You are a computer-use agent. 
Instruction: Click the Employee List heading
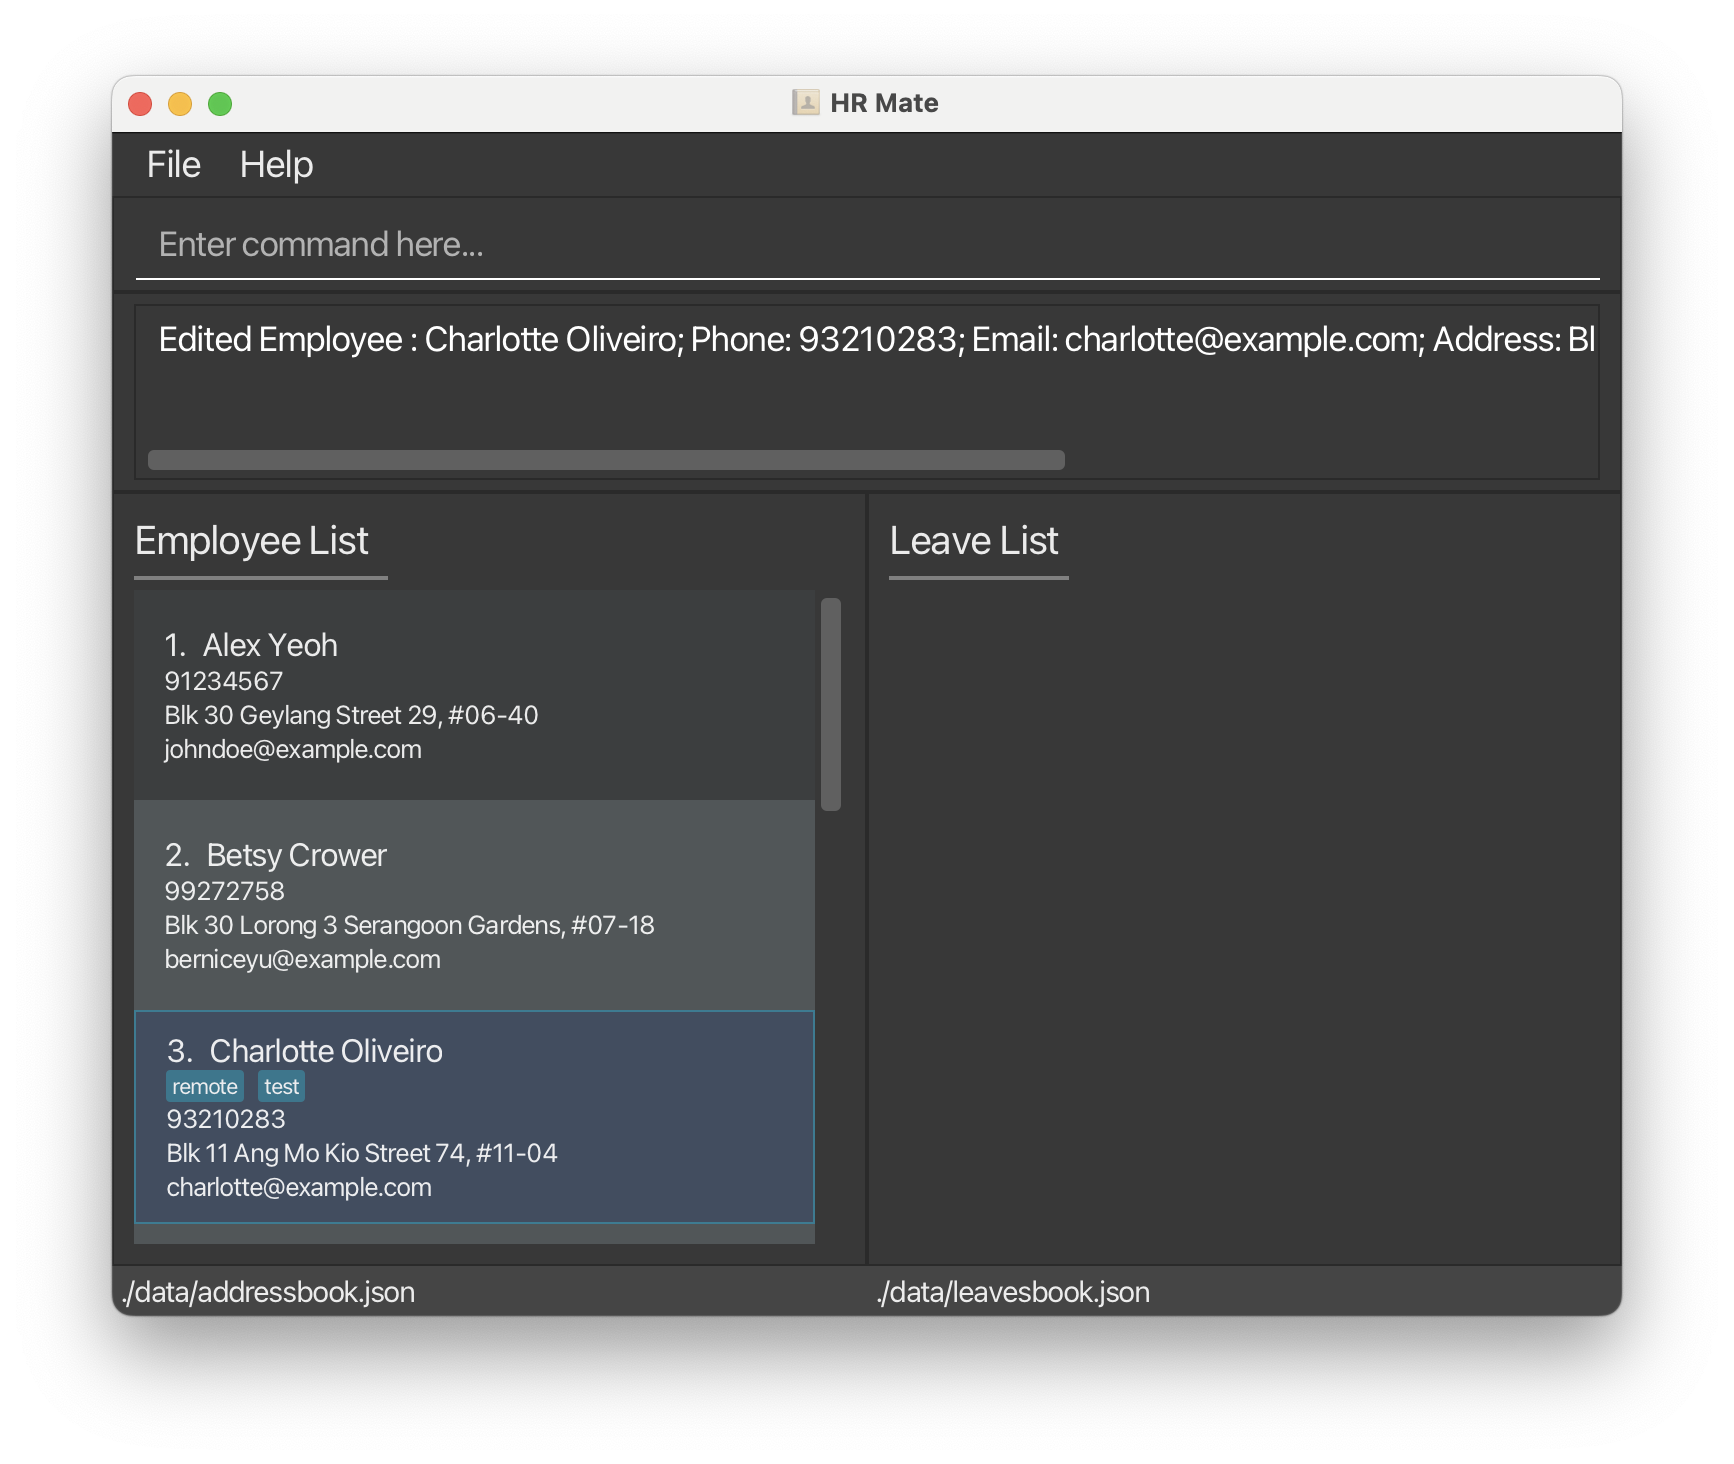click(x=252, y=541)
